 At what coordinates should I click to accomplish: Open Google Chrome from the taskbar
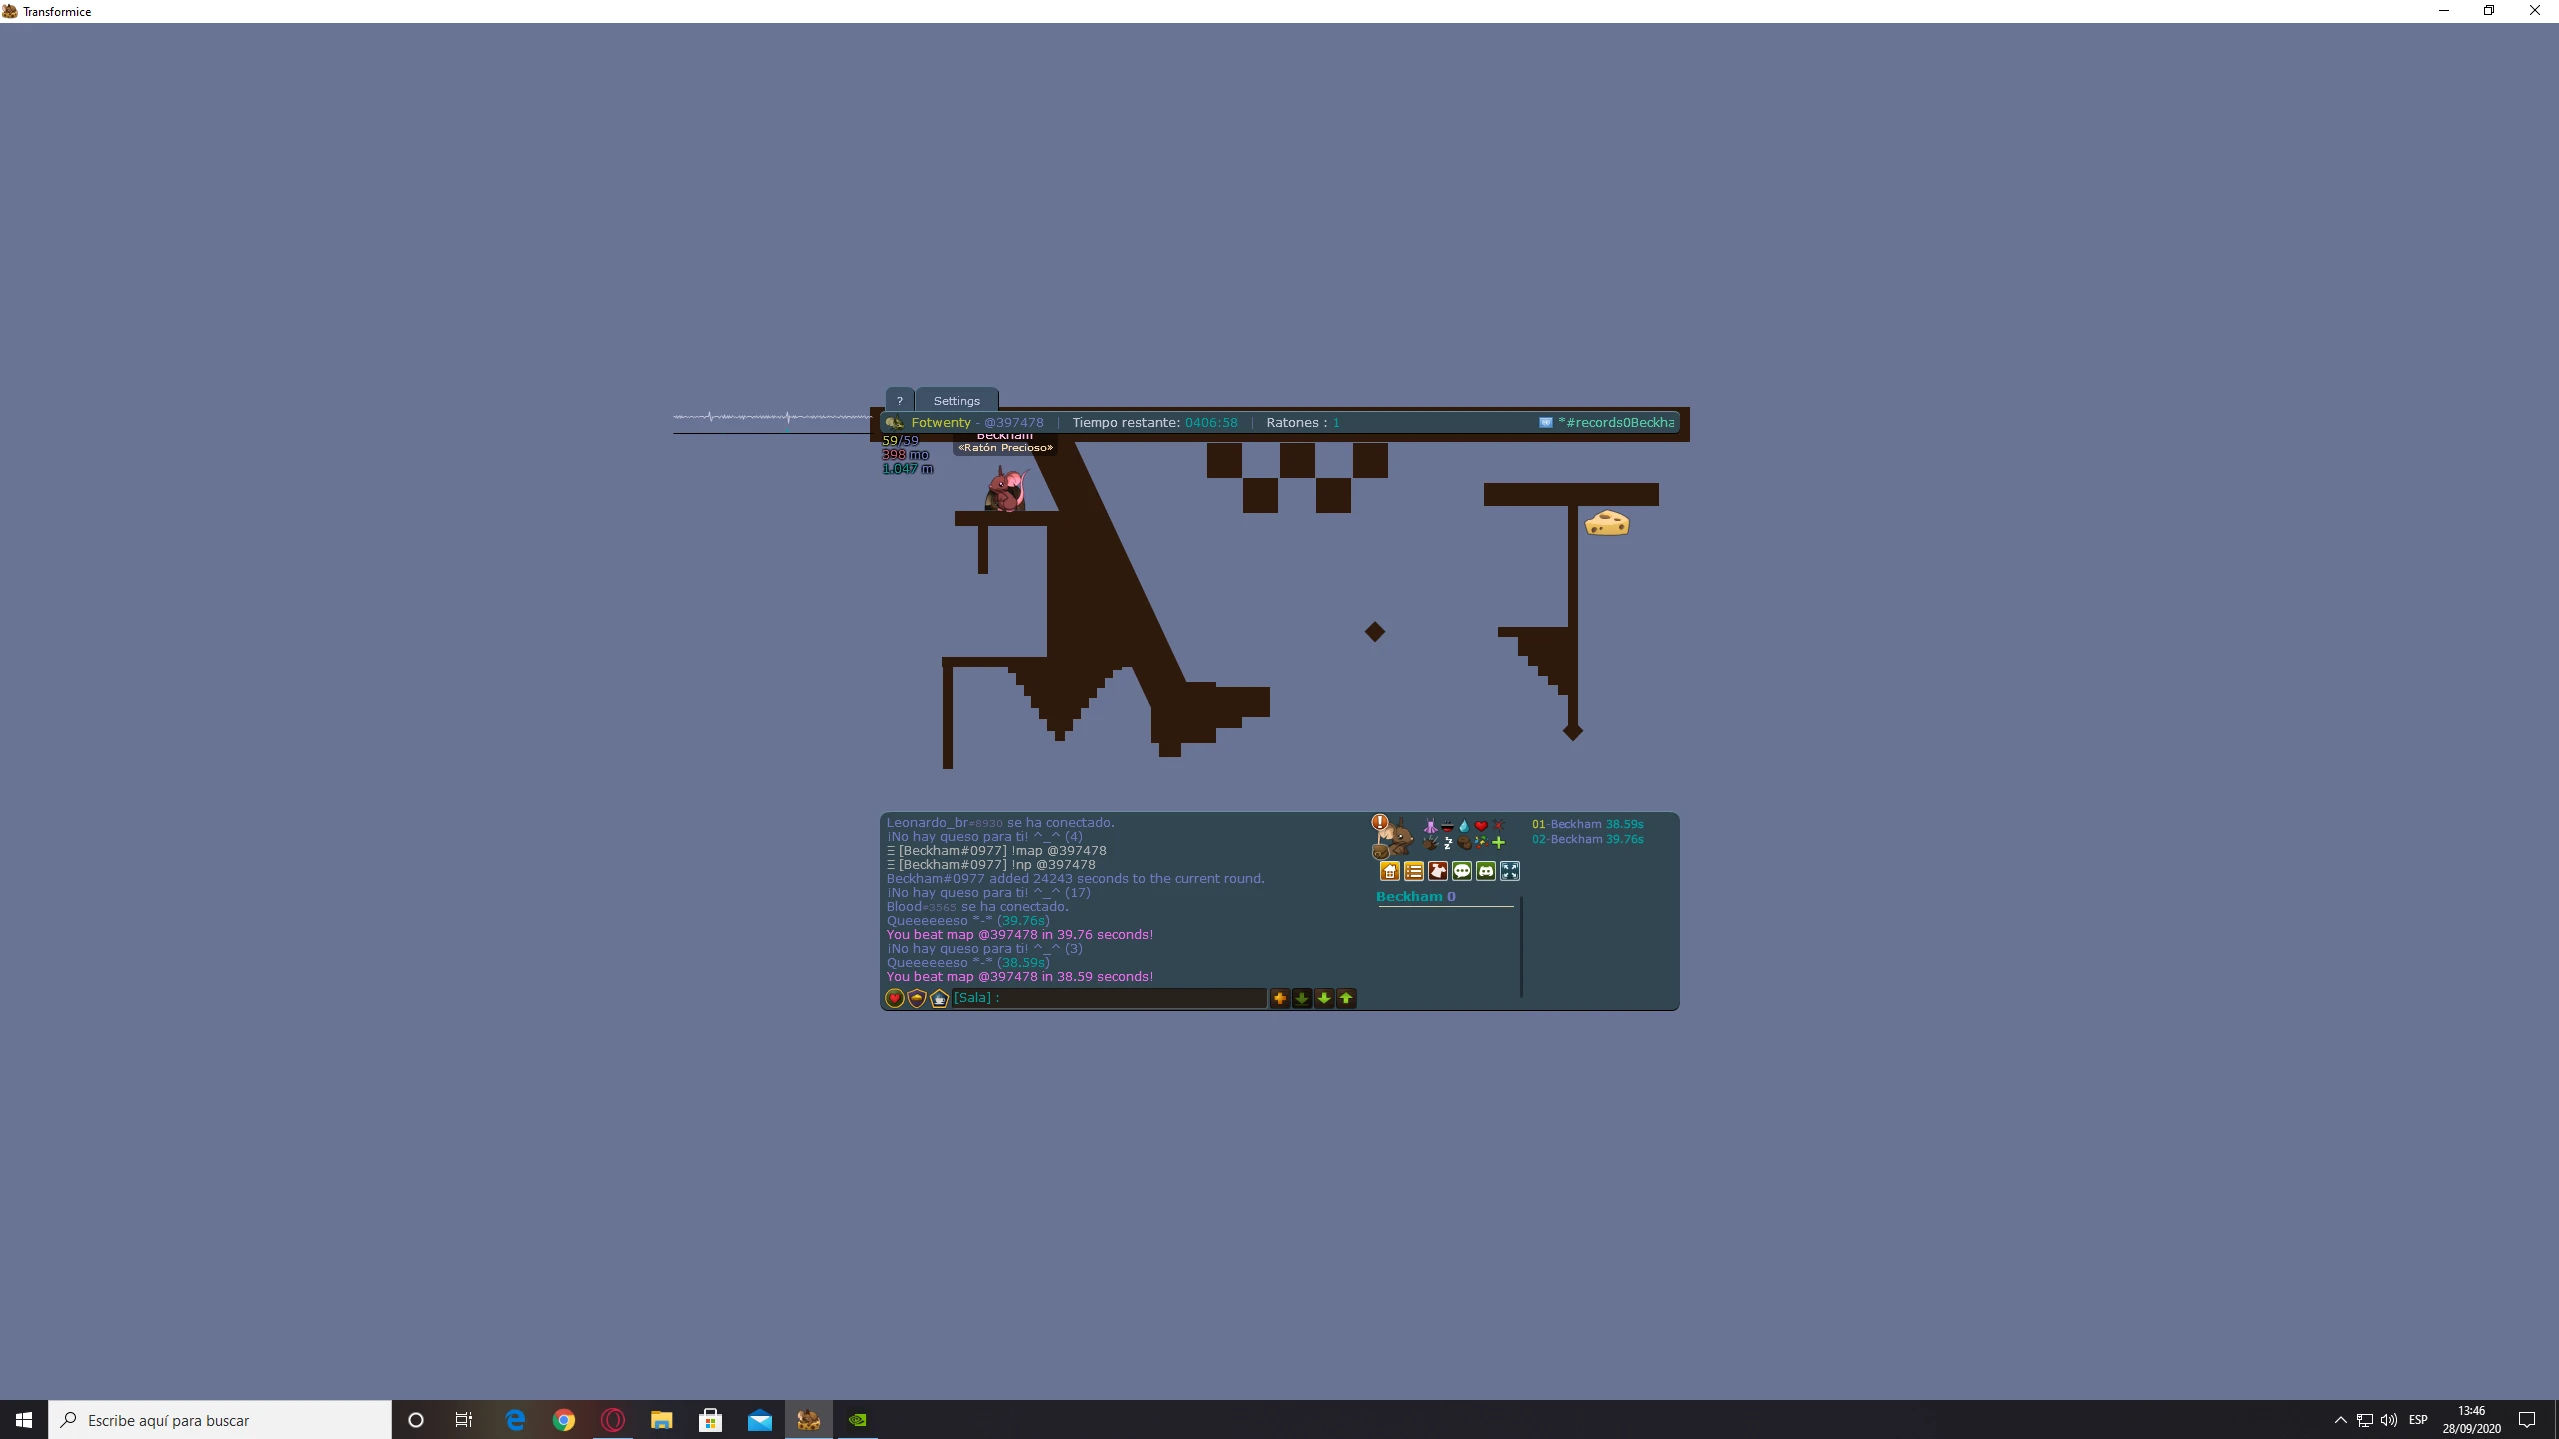click(564, 1420)
